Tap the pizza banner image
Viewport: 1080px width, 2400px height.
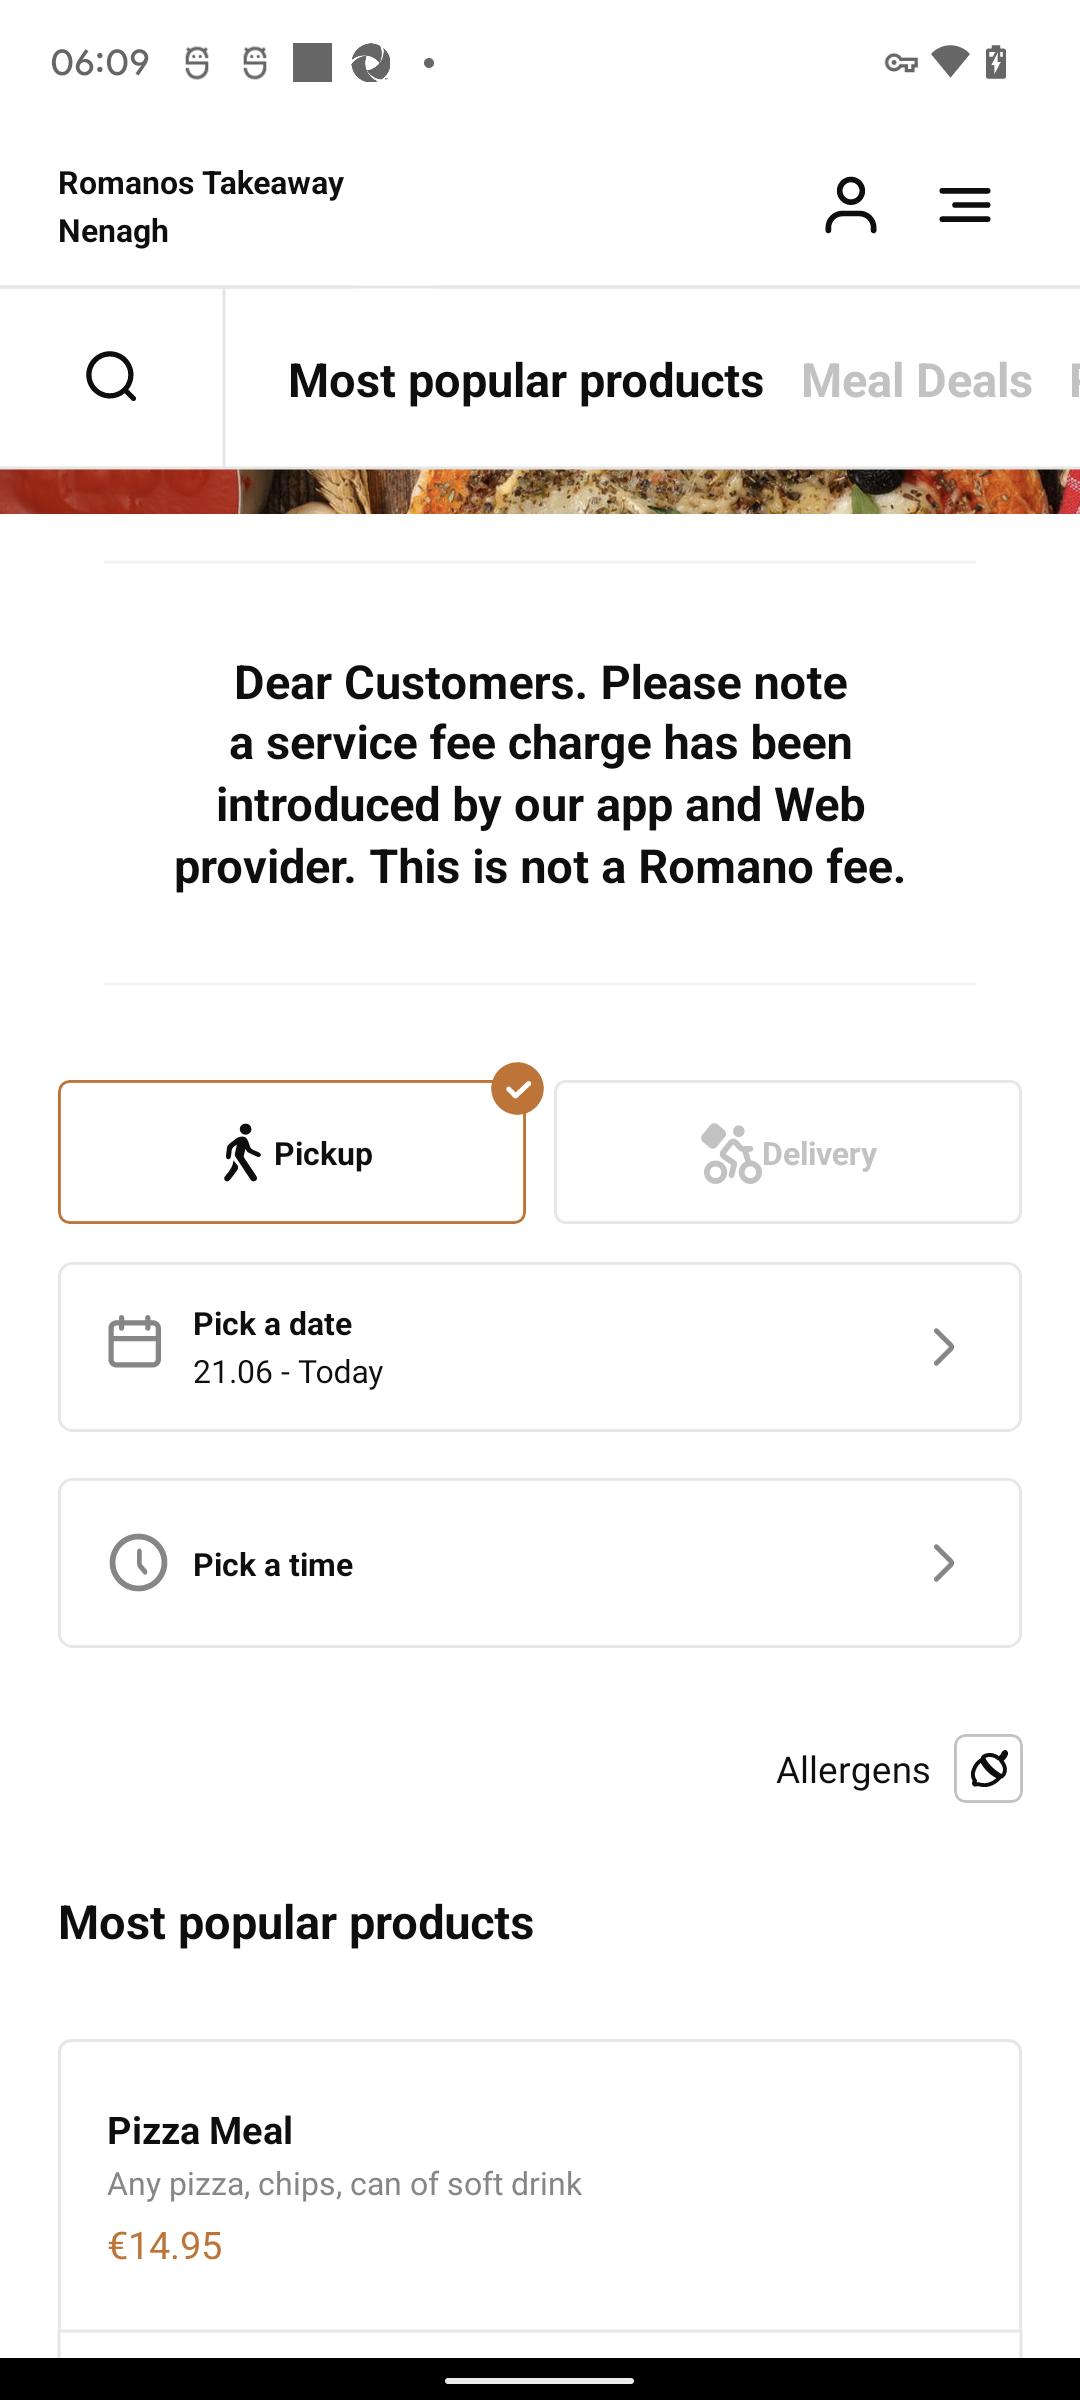pos(540,491)
